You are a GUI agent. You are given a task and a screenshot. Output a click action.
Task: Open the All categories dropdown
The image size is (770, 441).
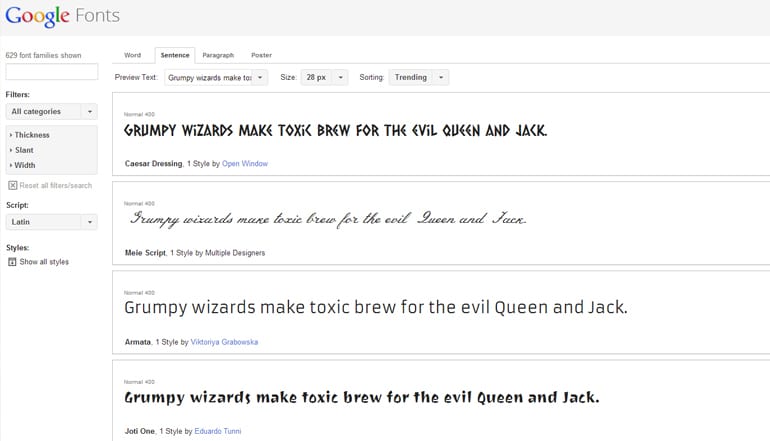point(51,112)
